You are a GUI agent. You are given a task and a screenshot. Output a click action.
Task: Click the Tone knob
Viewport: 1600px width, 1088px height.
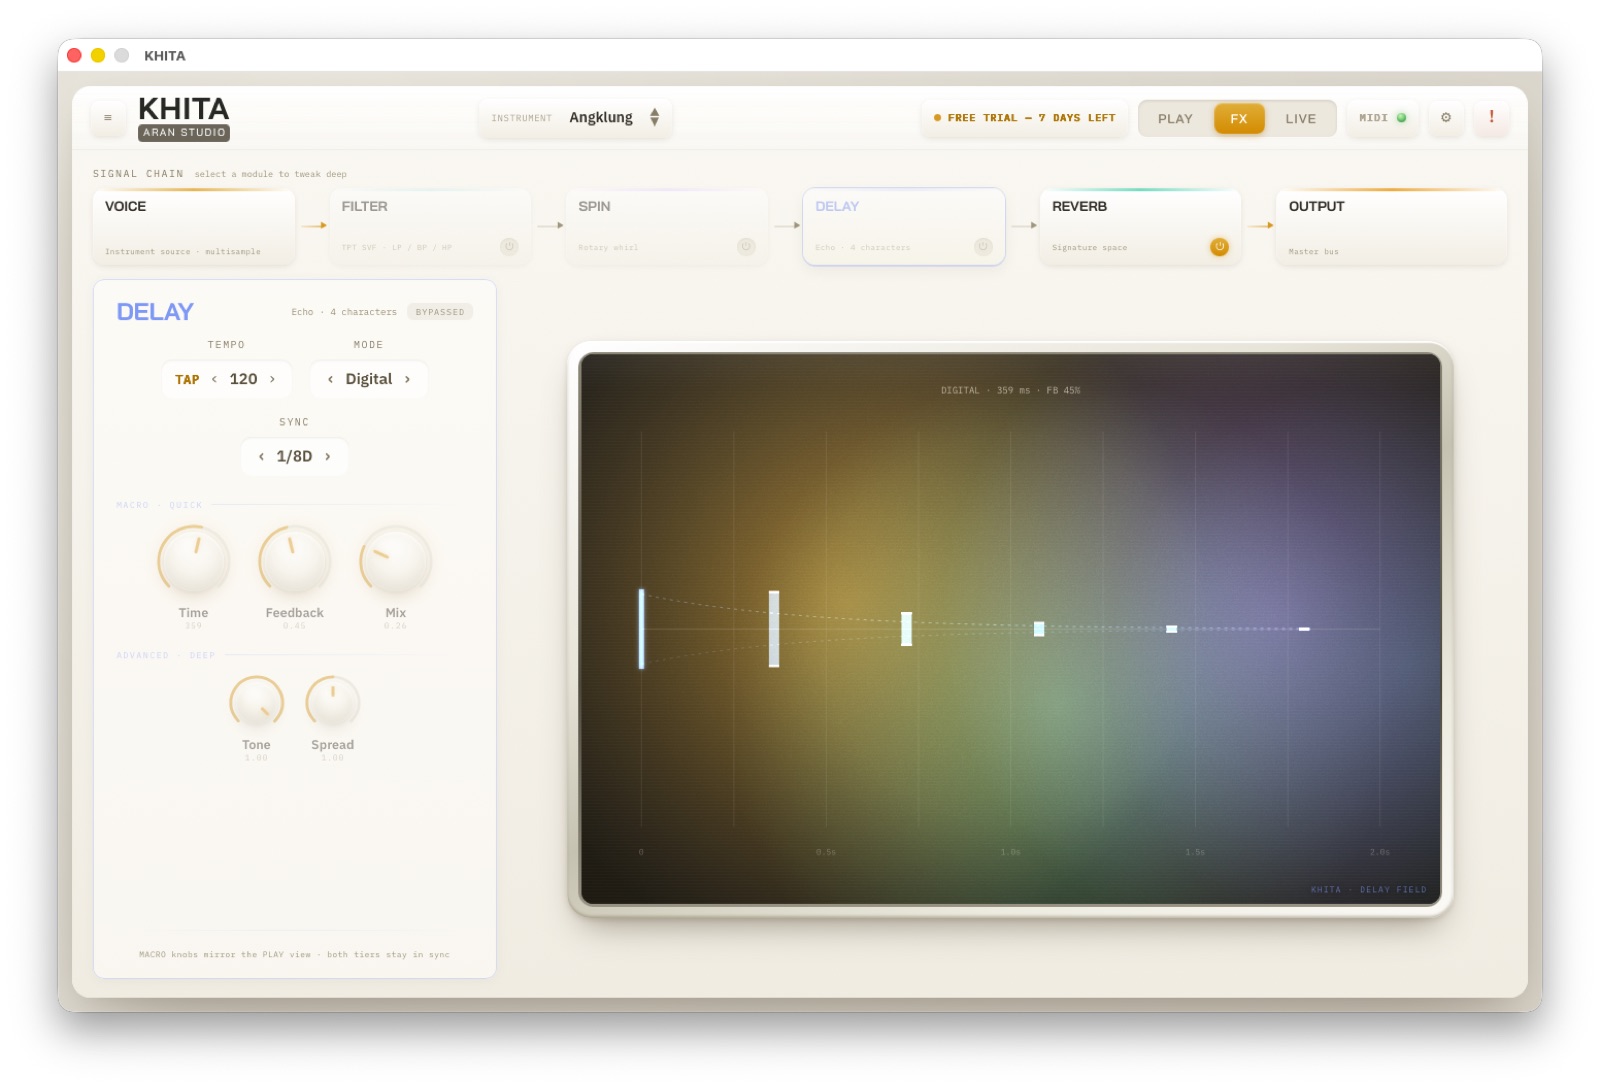pos(257,702)
